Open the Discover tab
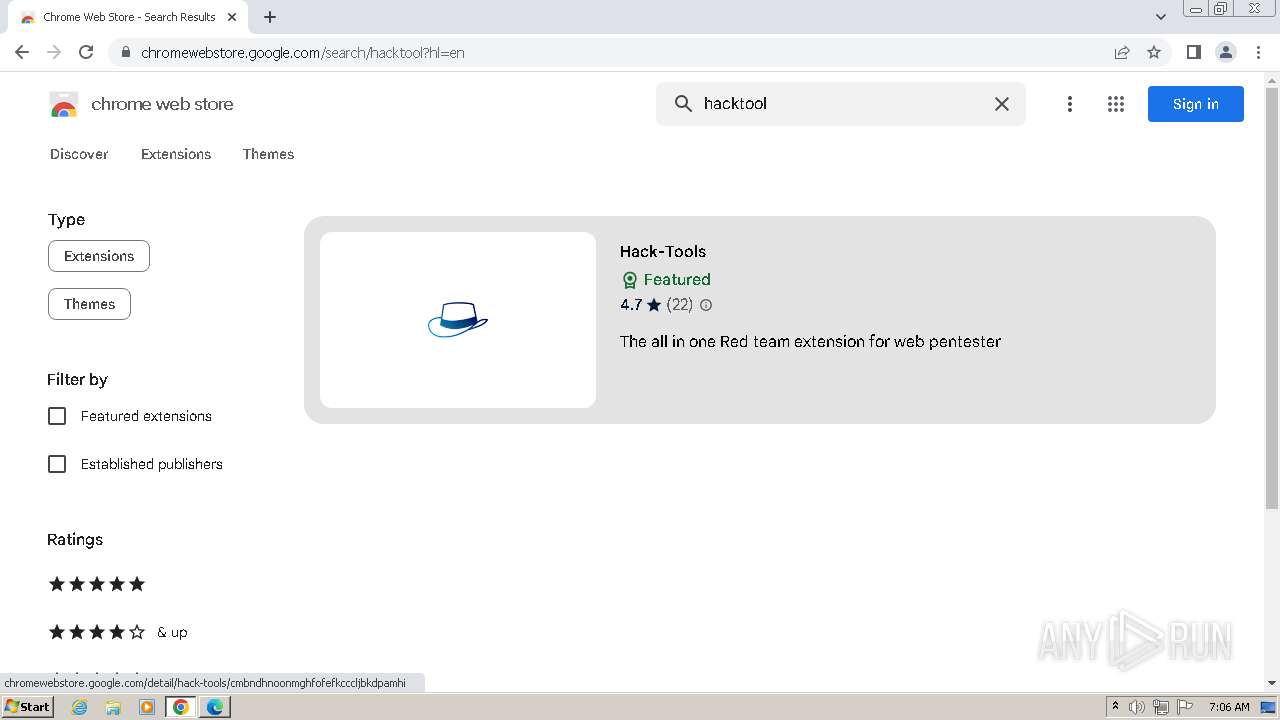Image resolution: width=1280 pixels, height=720 pixels. click(x=79, y=154)
